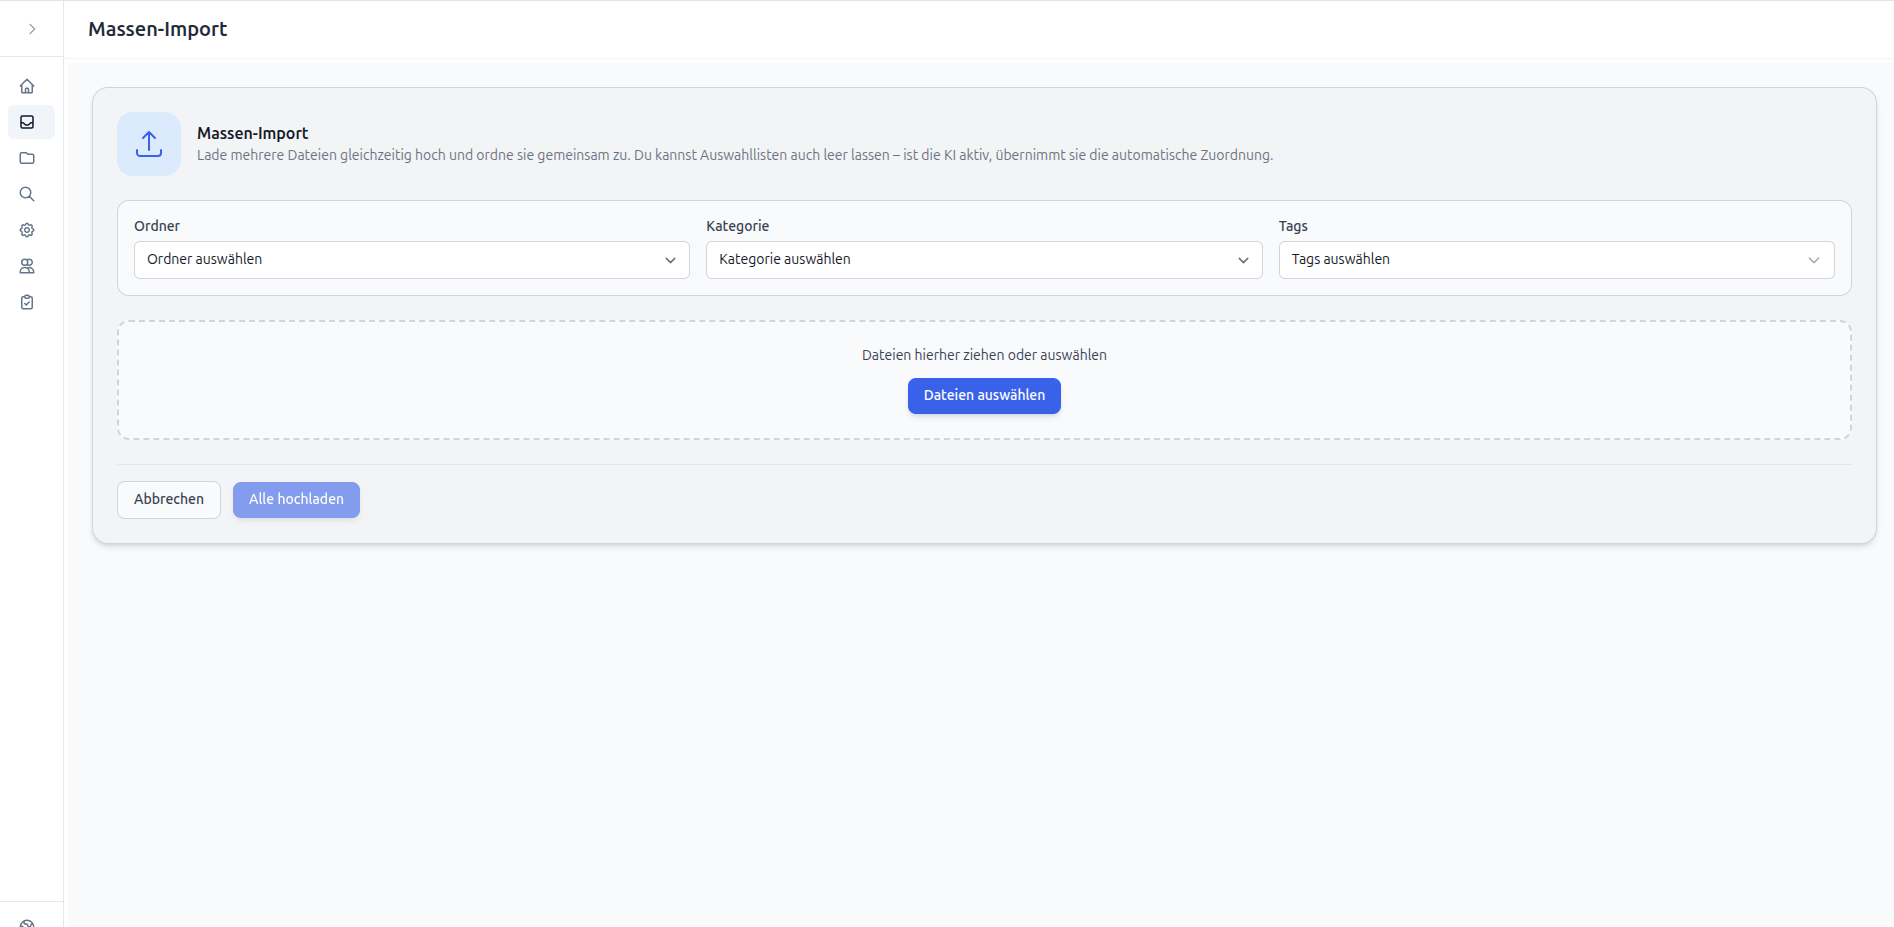The height and width of the screenshot is (927, 1894).
Task: Open the users icon in sidebar
Action: coord(27,266)
